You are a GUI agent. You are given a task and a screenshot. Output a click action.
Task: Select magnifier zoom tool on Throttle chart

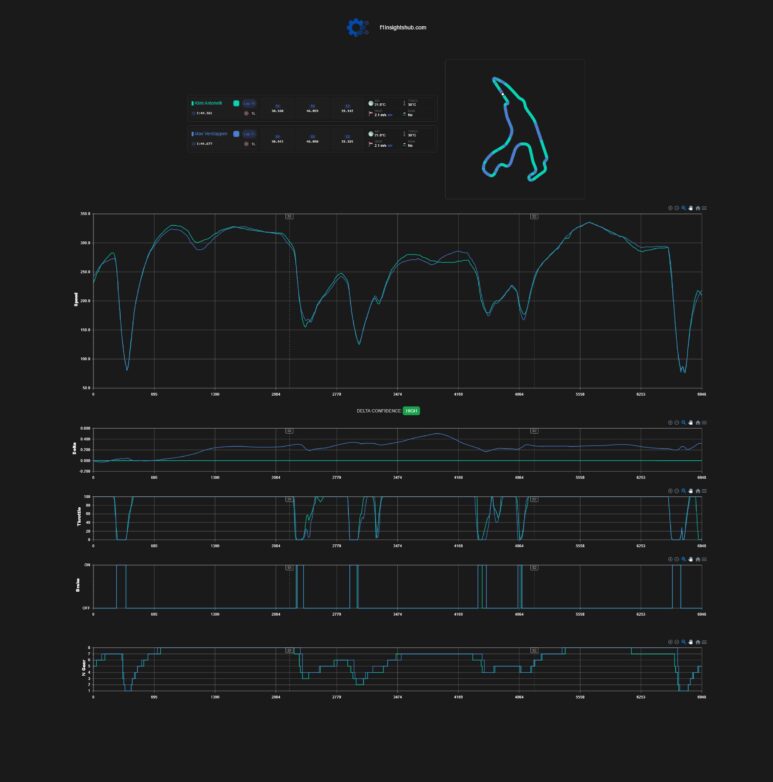[684, 491]
